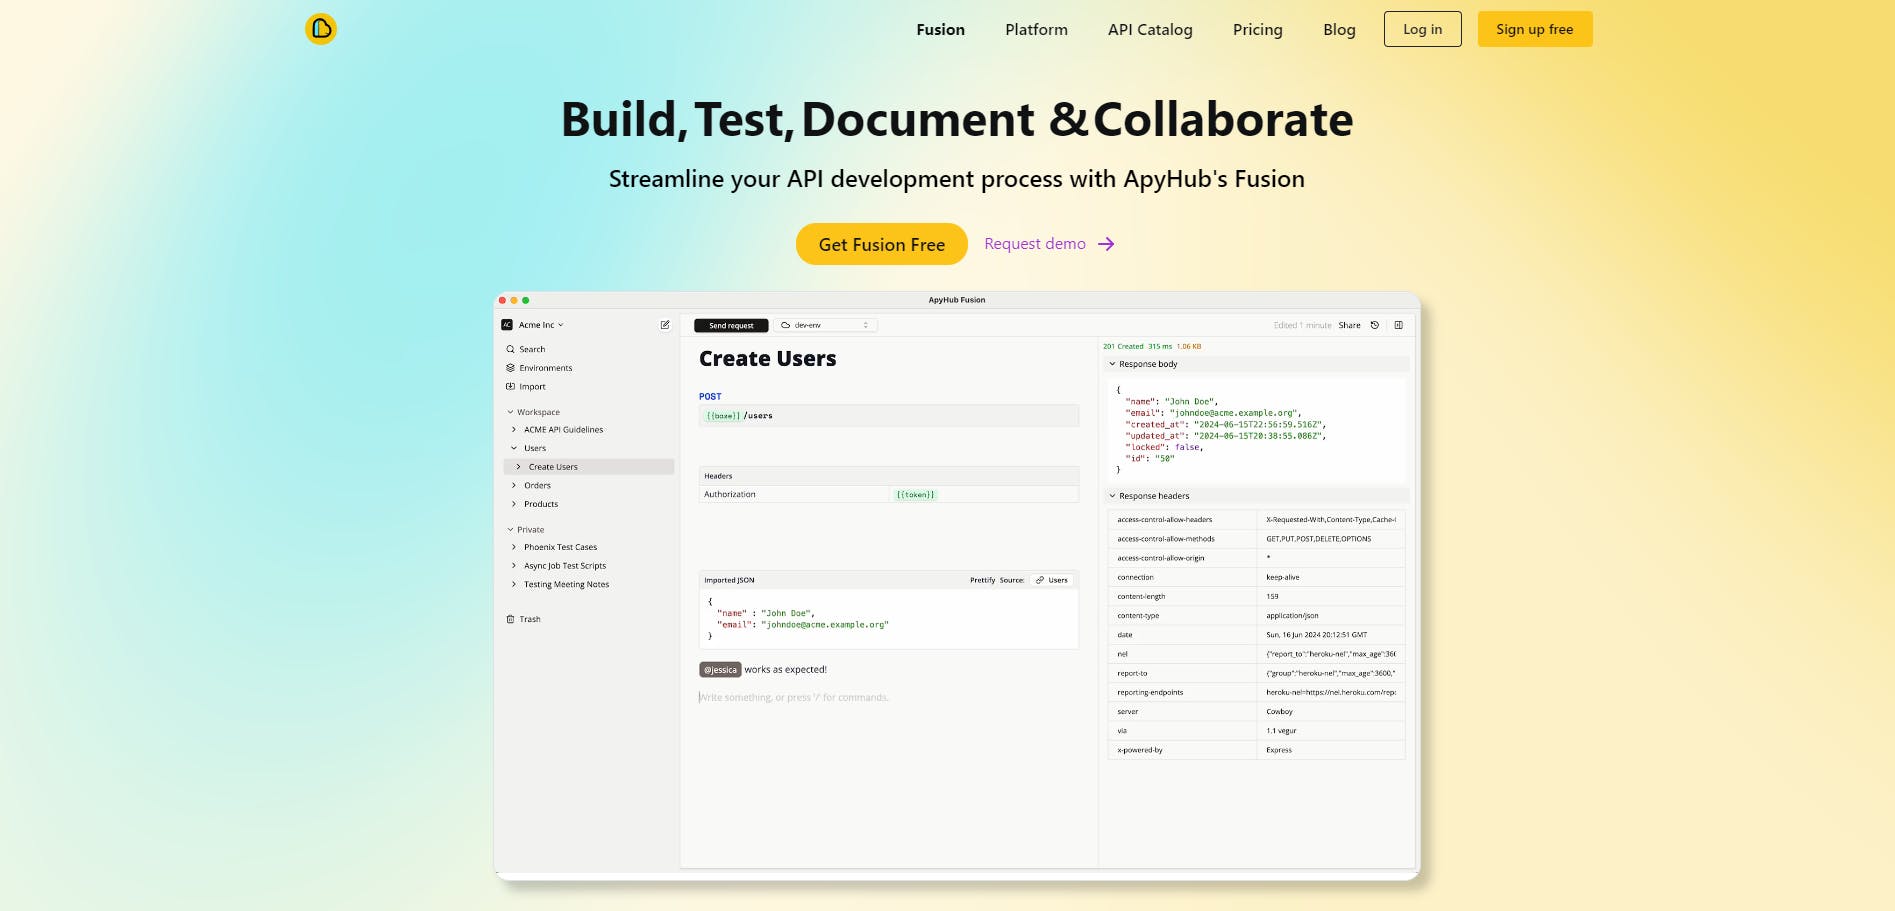
Task: Collapse the Response body section
Action: 1112,364
